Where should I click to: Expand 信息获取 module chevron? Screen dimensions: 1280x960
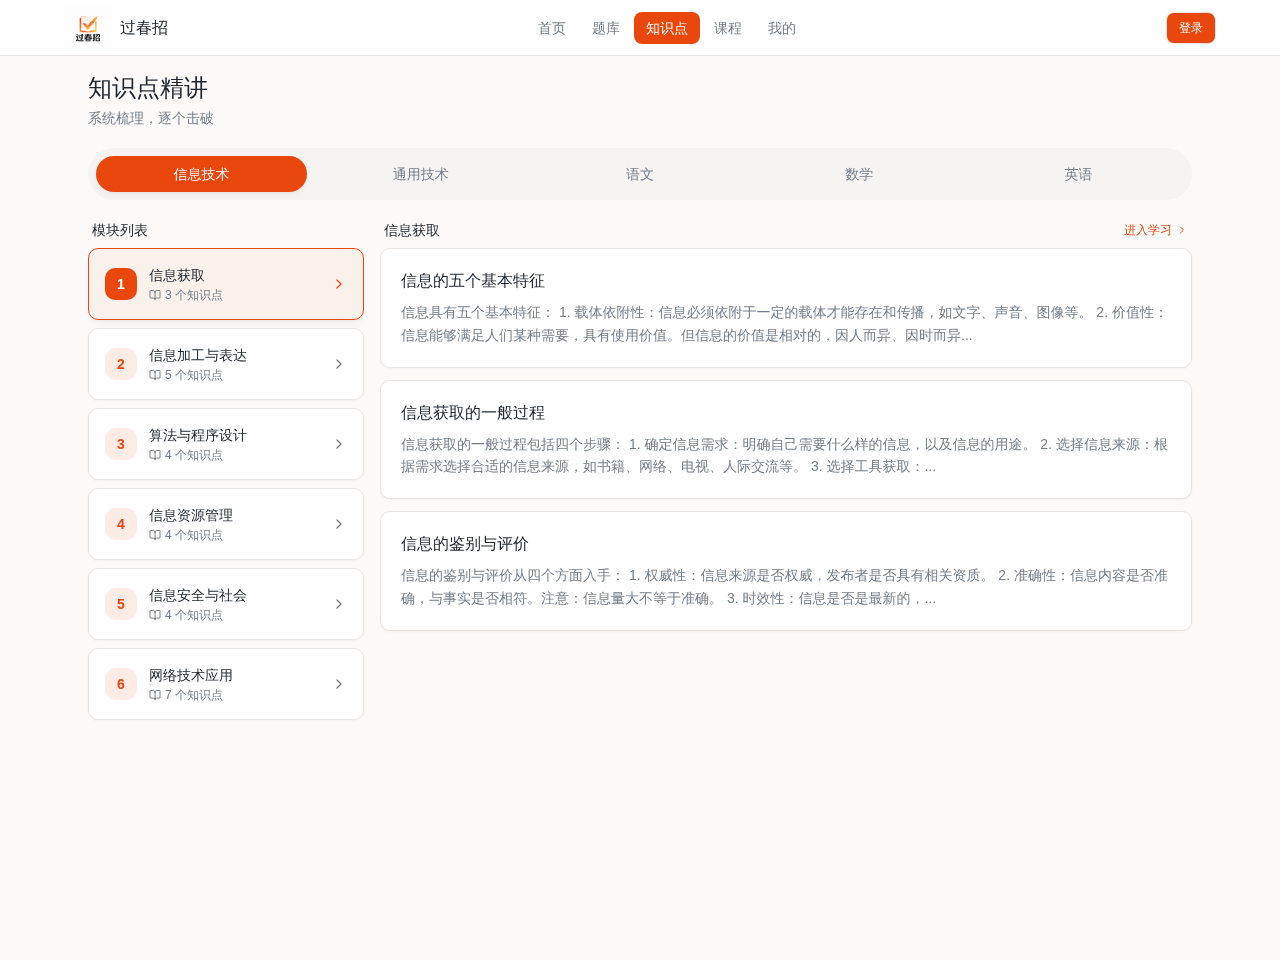339,284
